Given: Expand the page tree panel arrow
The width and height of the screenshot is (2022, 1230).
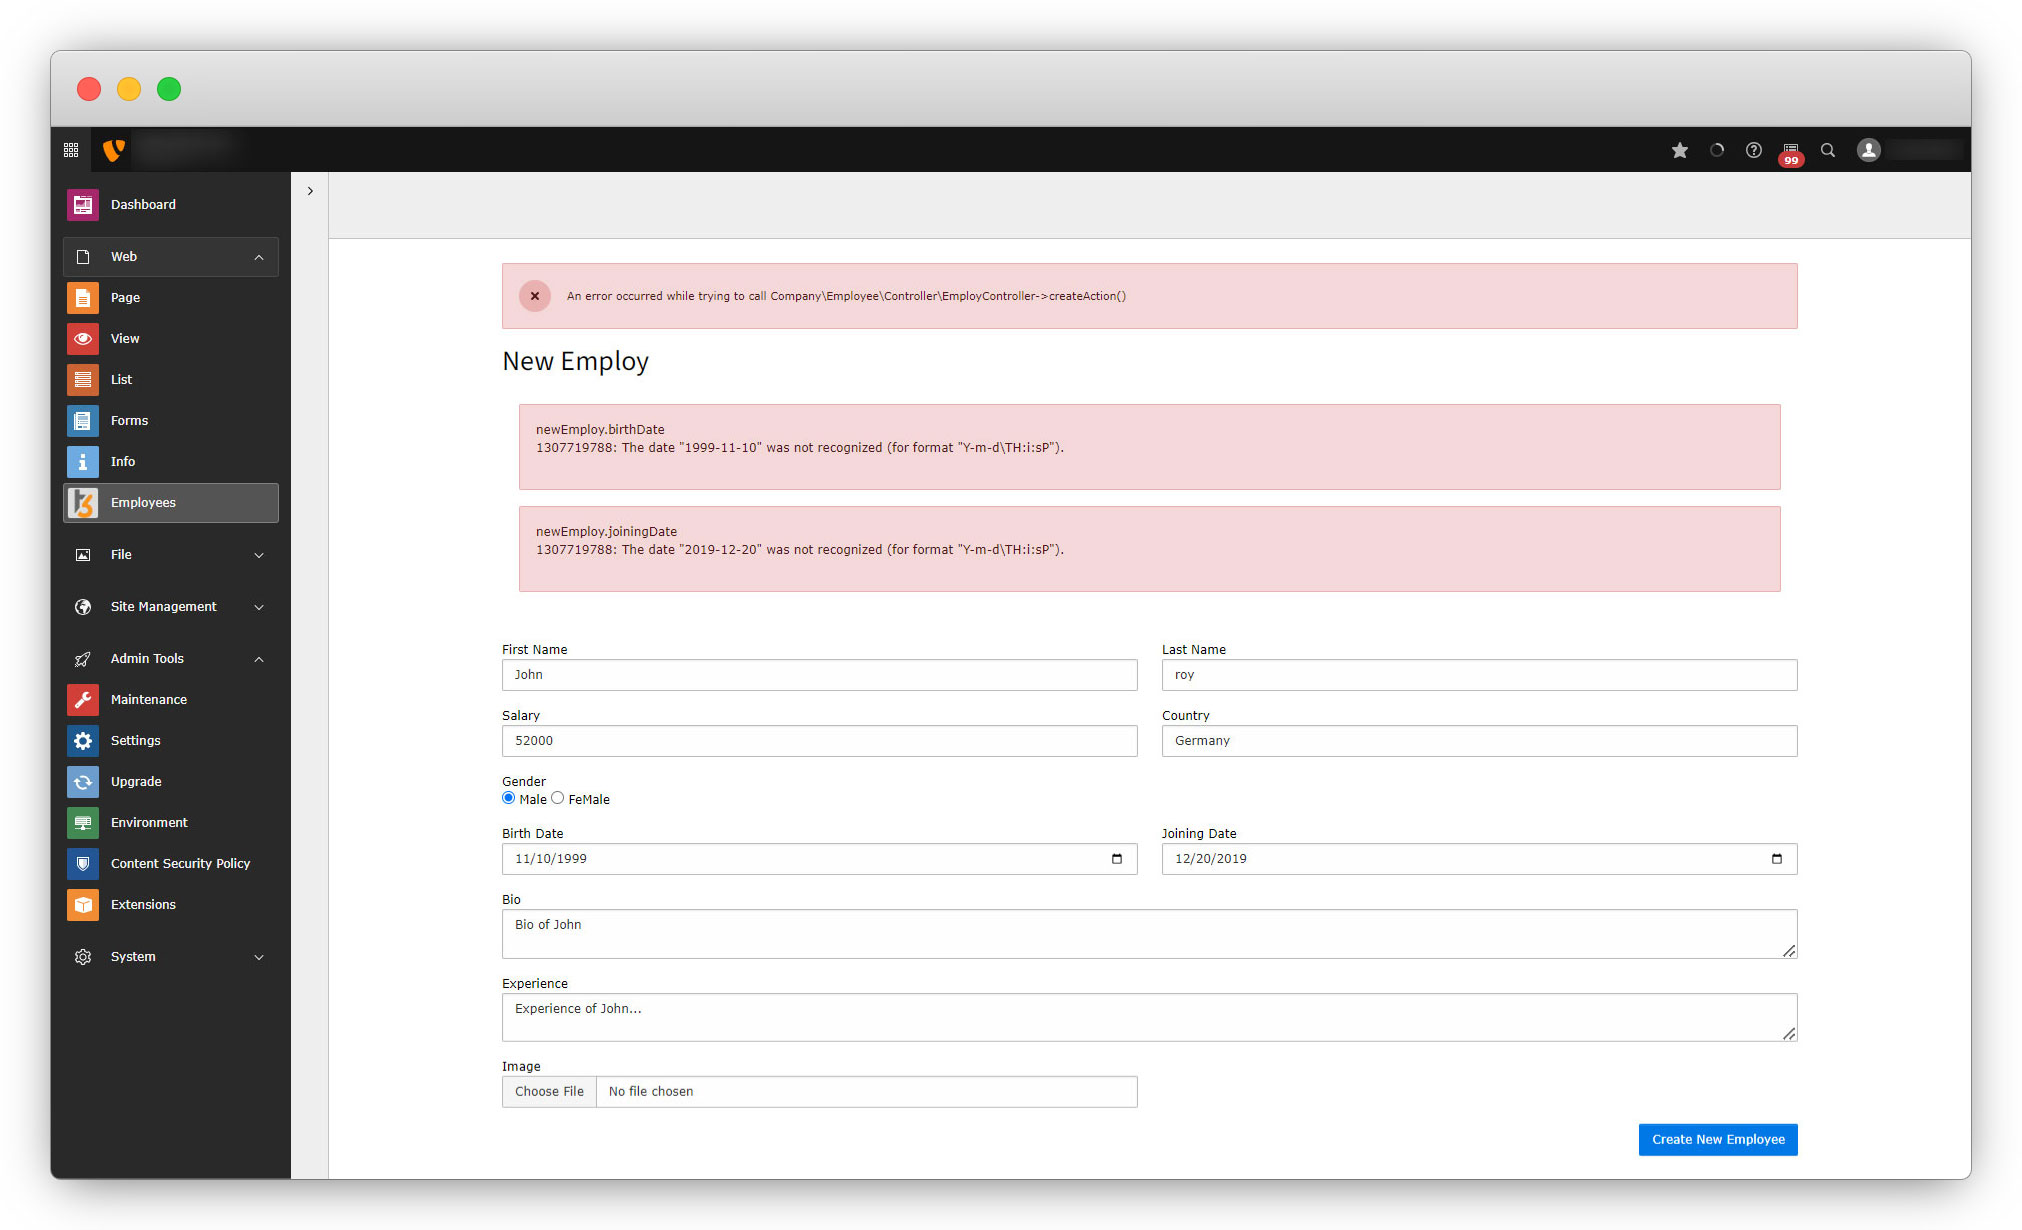Looking at the screenshot, I should pyautogui.click(x=310, y=191).
